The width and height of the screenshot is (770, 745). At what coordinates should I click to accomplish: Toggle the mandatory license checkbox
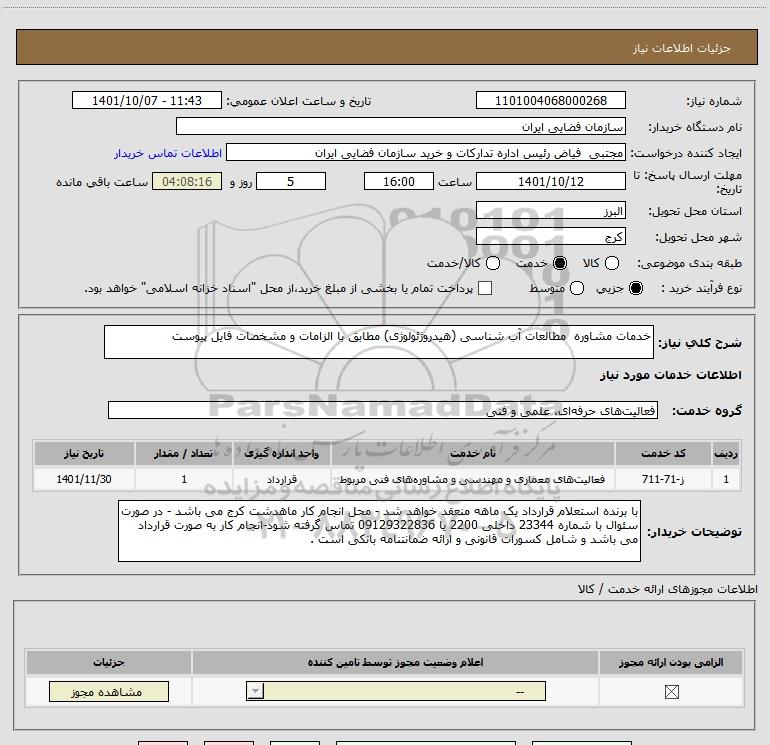(x=671, y=692)
